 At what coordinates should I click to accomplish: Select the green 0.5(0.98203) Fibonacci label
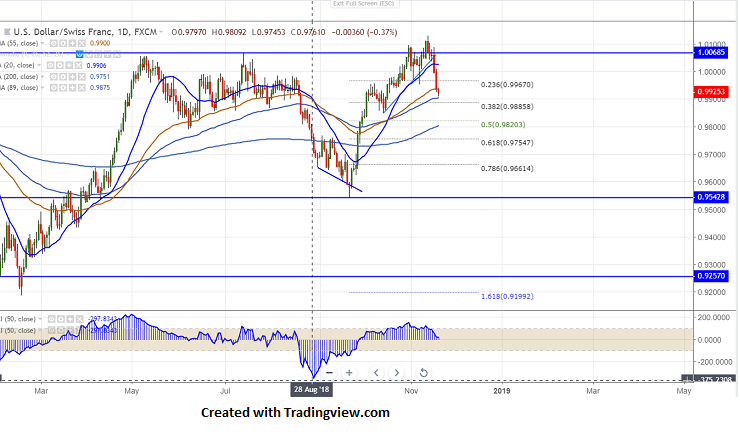tap(503, 125)
